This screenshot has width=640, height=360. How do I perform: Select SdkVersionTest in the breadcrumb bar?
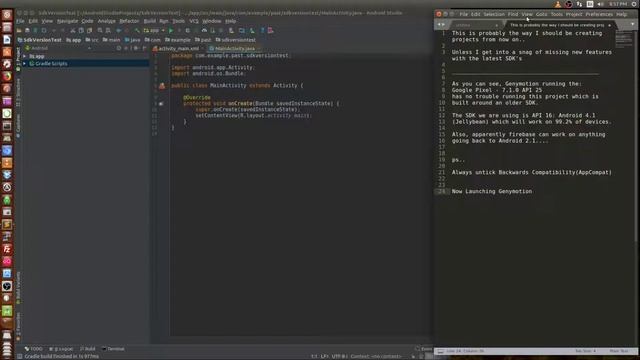pyautogui.click(x=40, y=40)
